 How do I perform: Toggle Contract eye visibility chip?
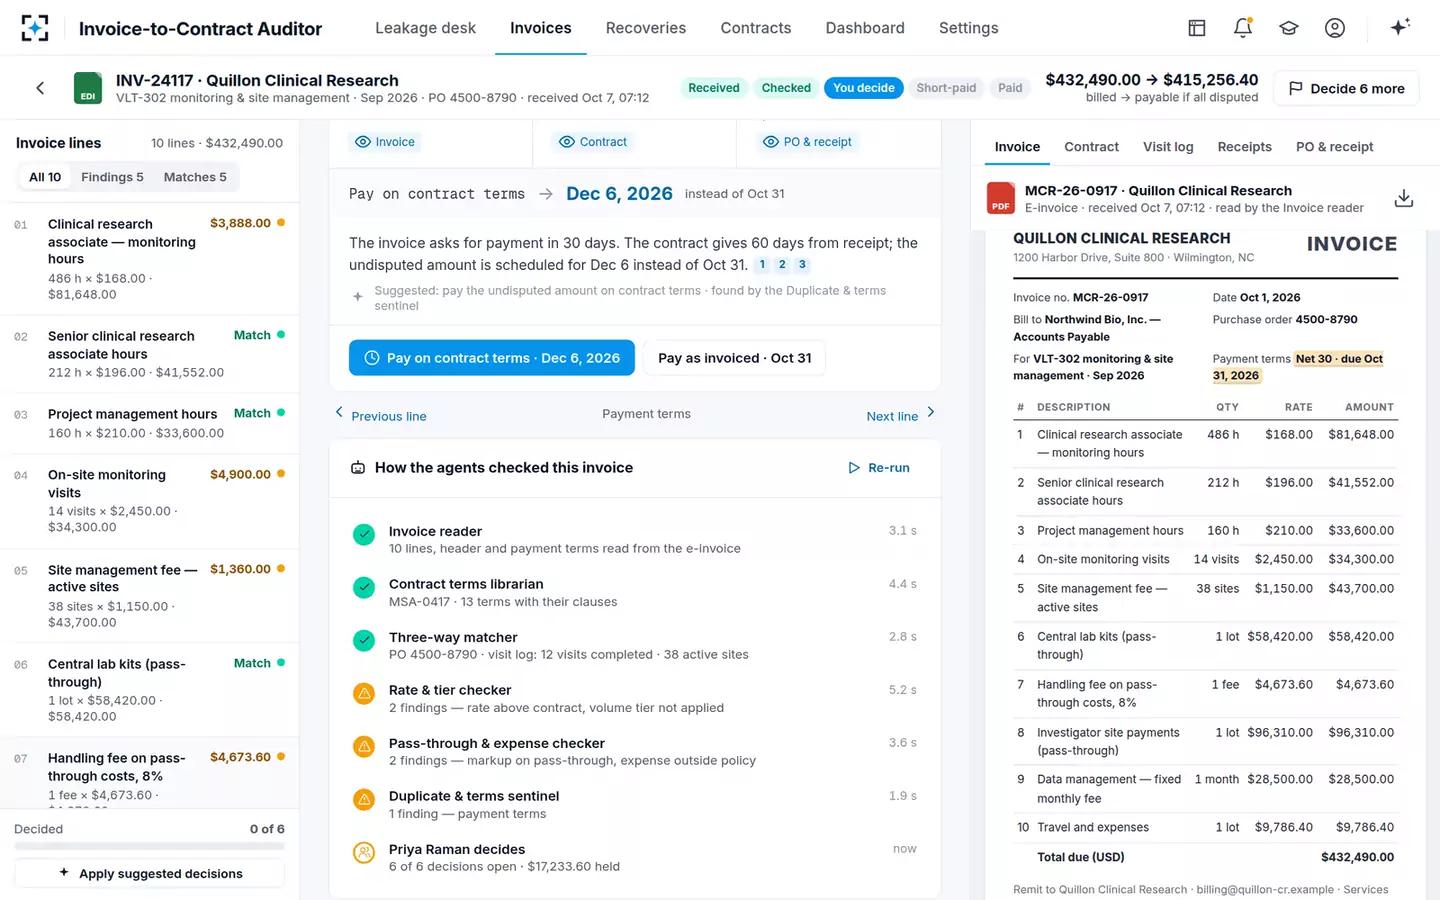593,142
